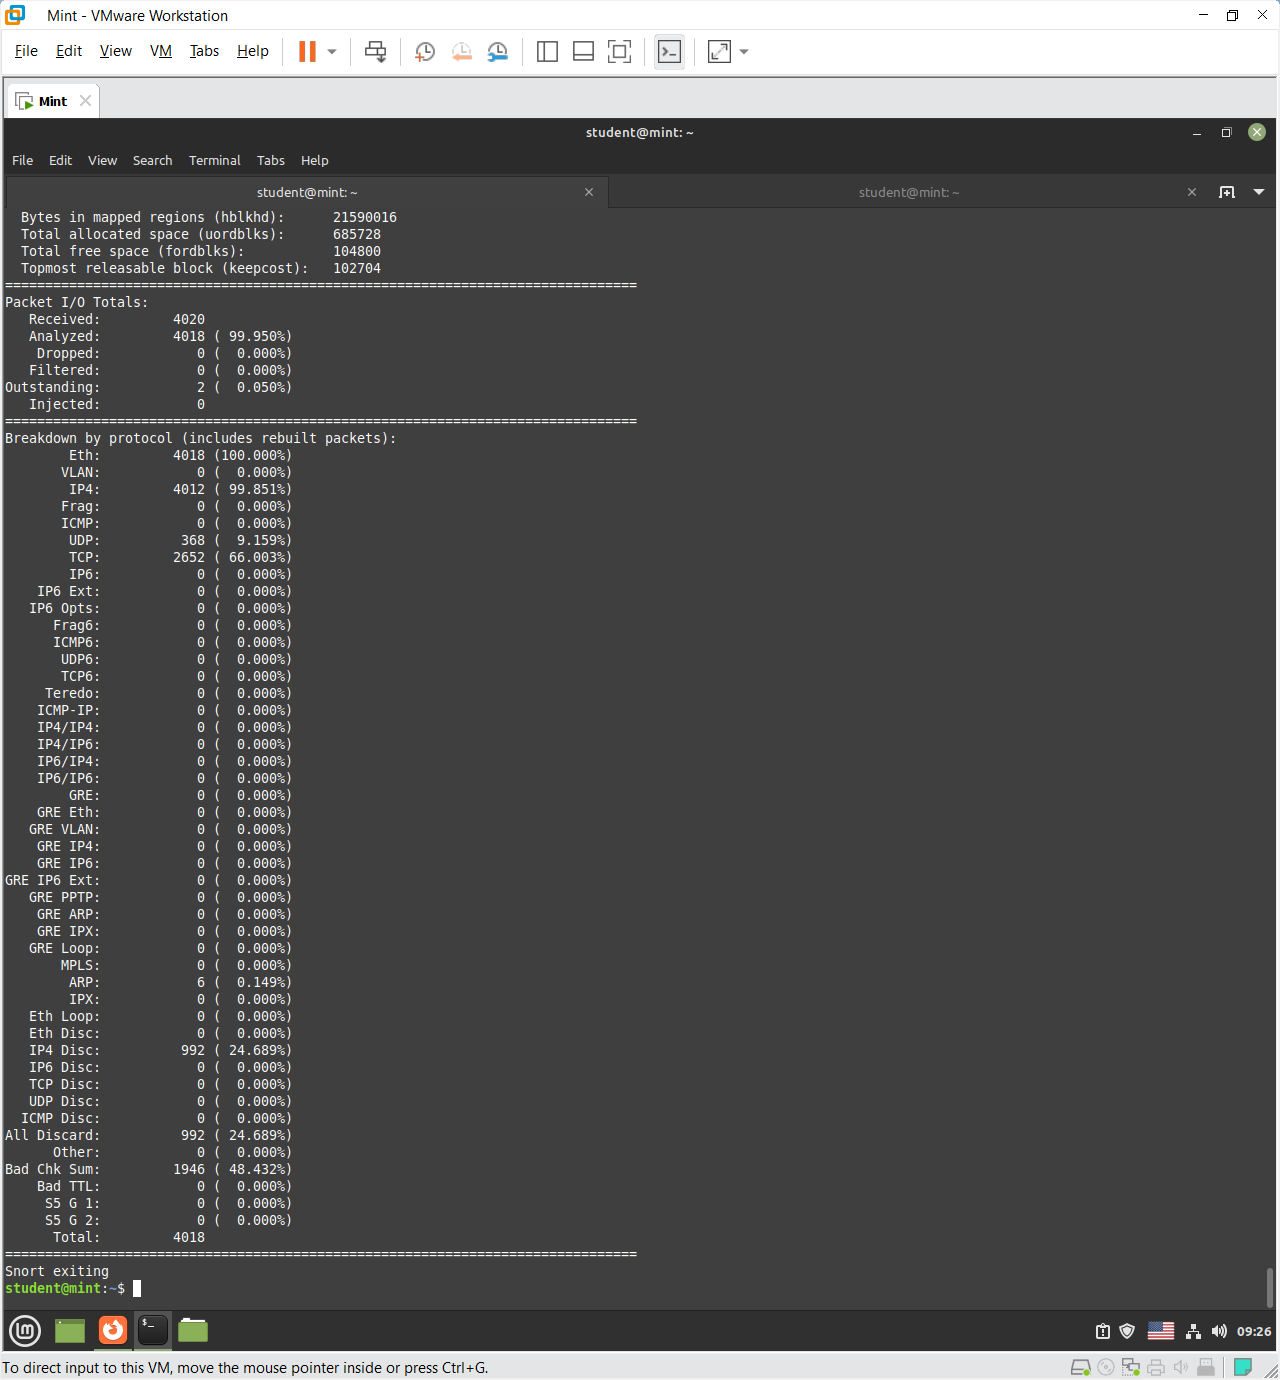Toggle the console view button
This screenshot has height=1380, width=1280.
click(669, 52)
